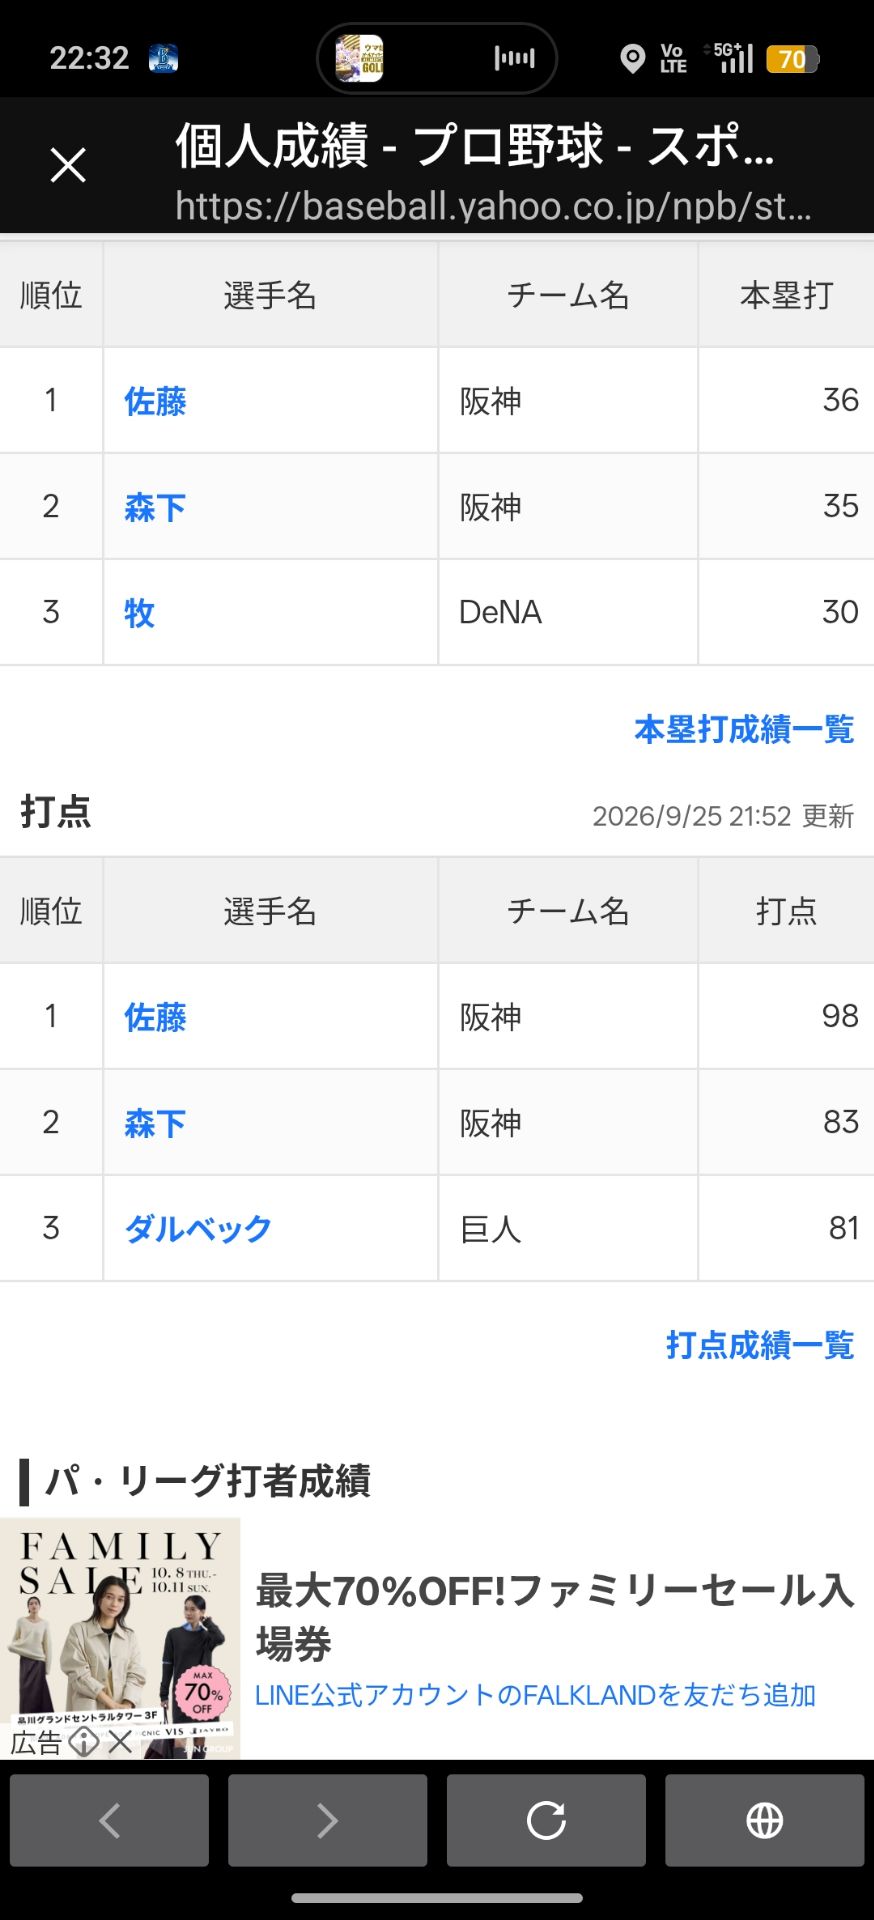Open player 牧 from DeNA
This screenshot has height=1920, width=874.
139,613
